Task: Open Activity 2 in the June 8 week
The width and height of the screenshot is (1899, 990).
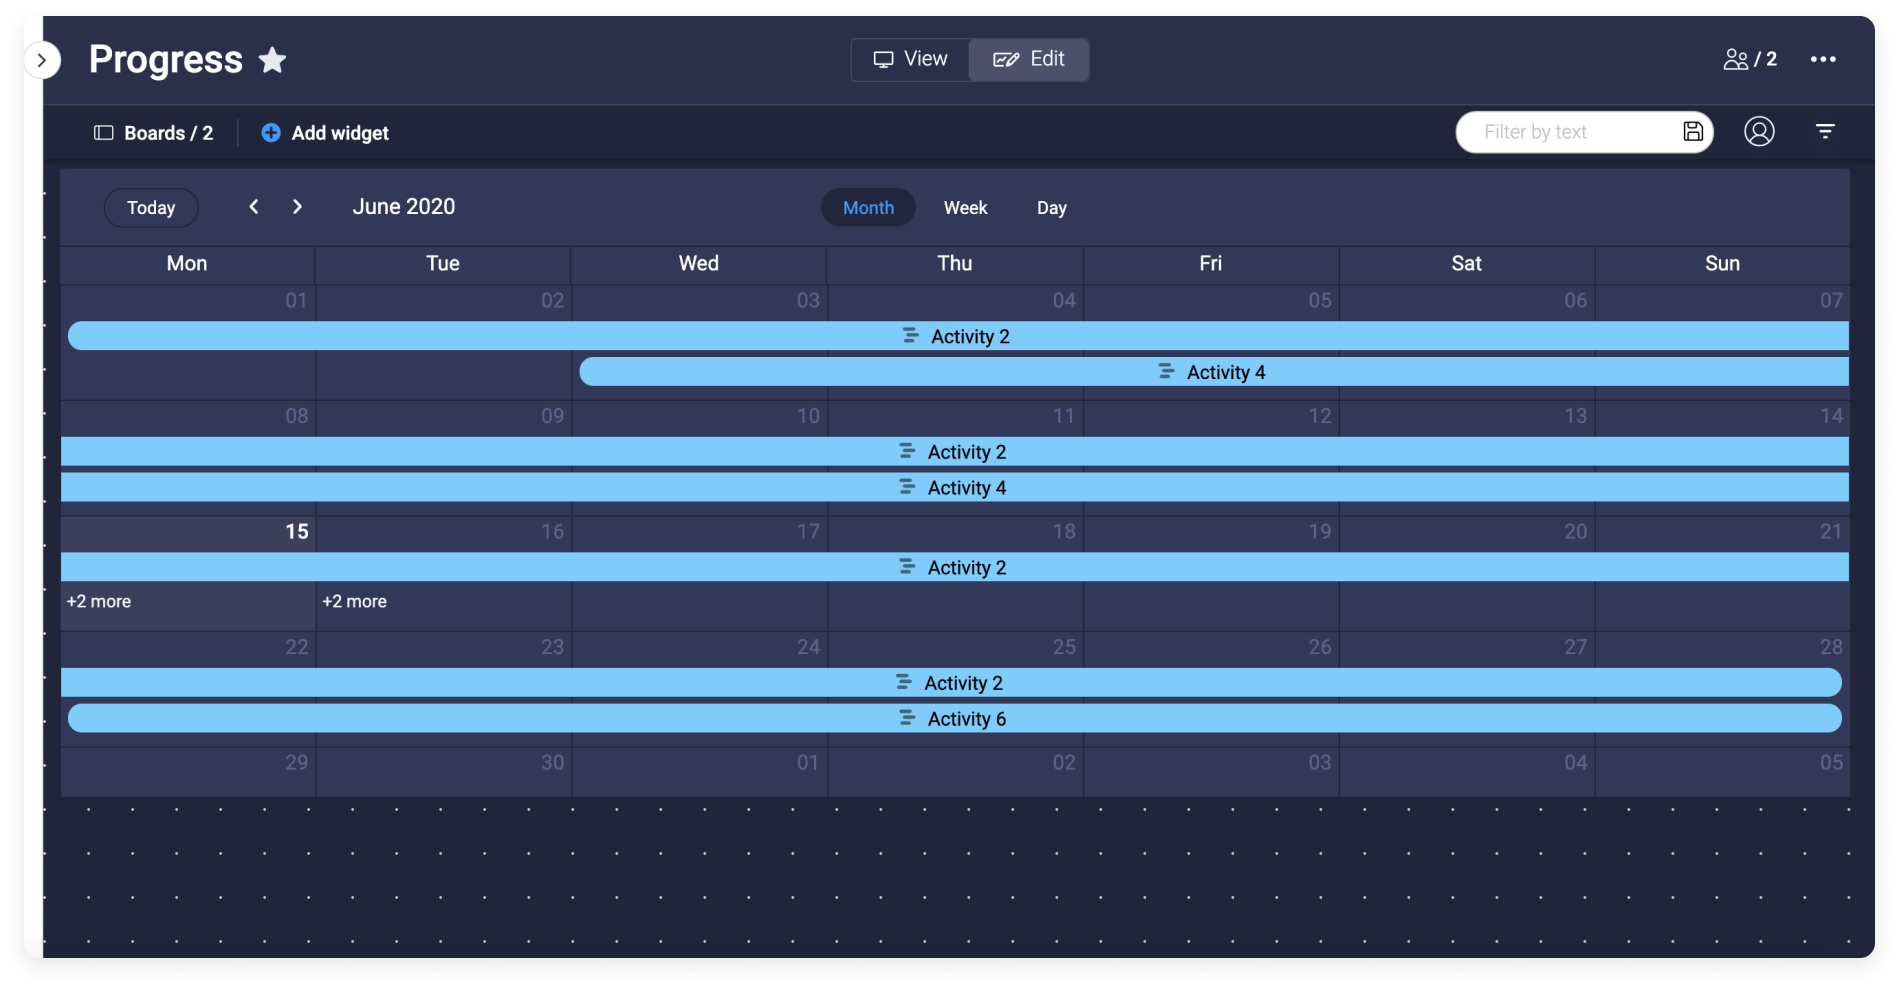Action: tap(955, 452)
